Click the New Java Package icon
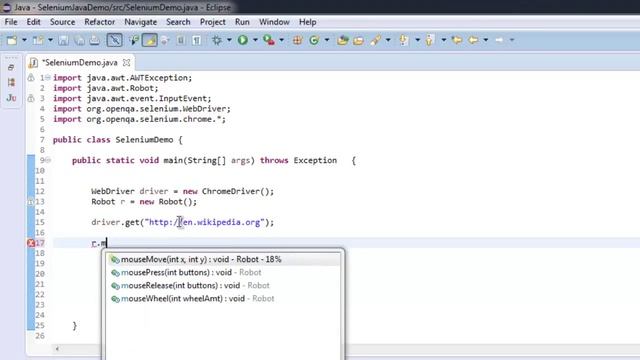This screenshot has height=360, width=640. [297, 40]
